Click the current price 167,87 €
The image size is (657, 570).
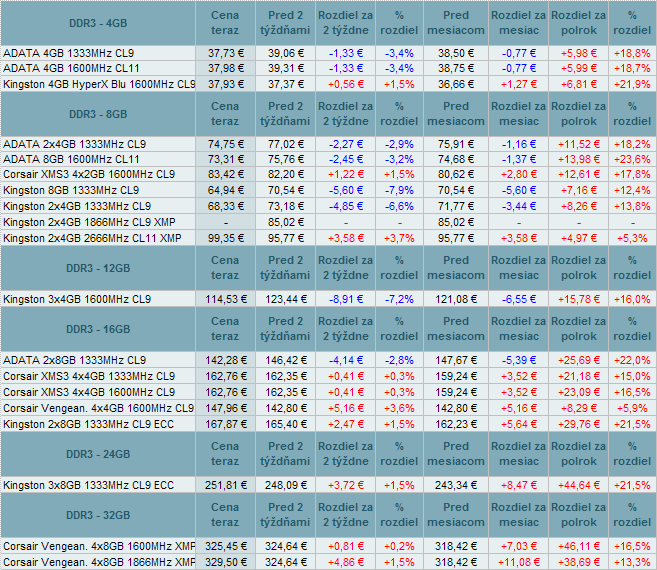pos(226,424)
